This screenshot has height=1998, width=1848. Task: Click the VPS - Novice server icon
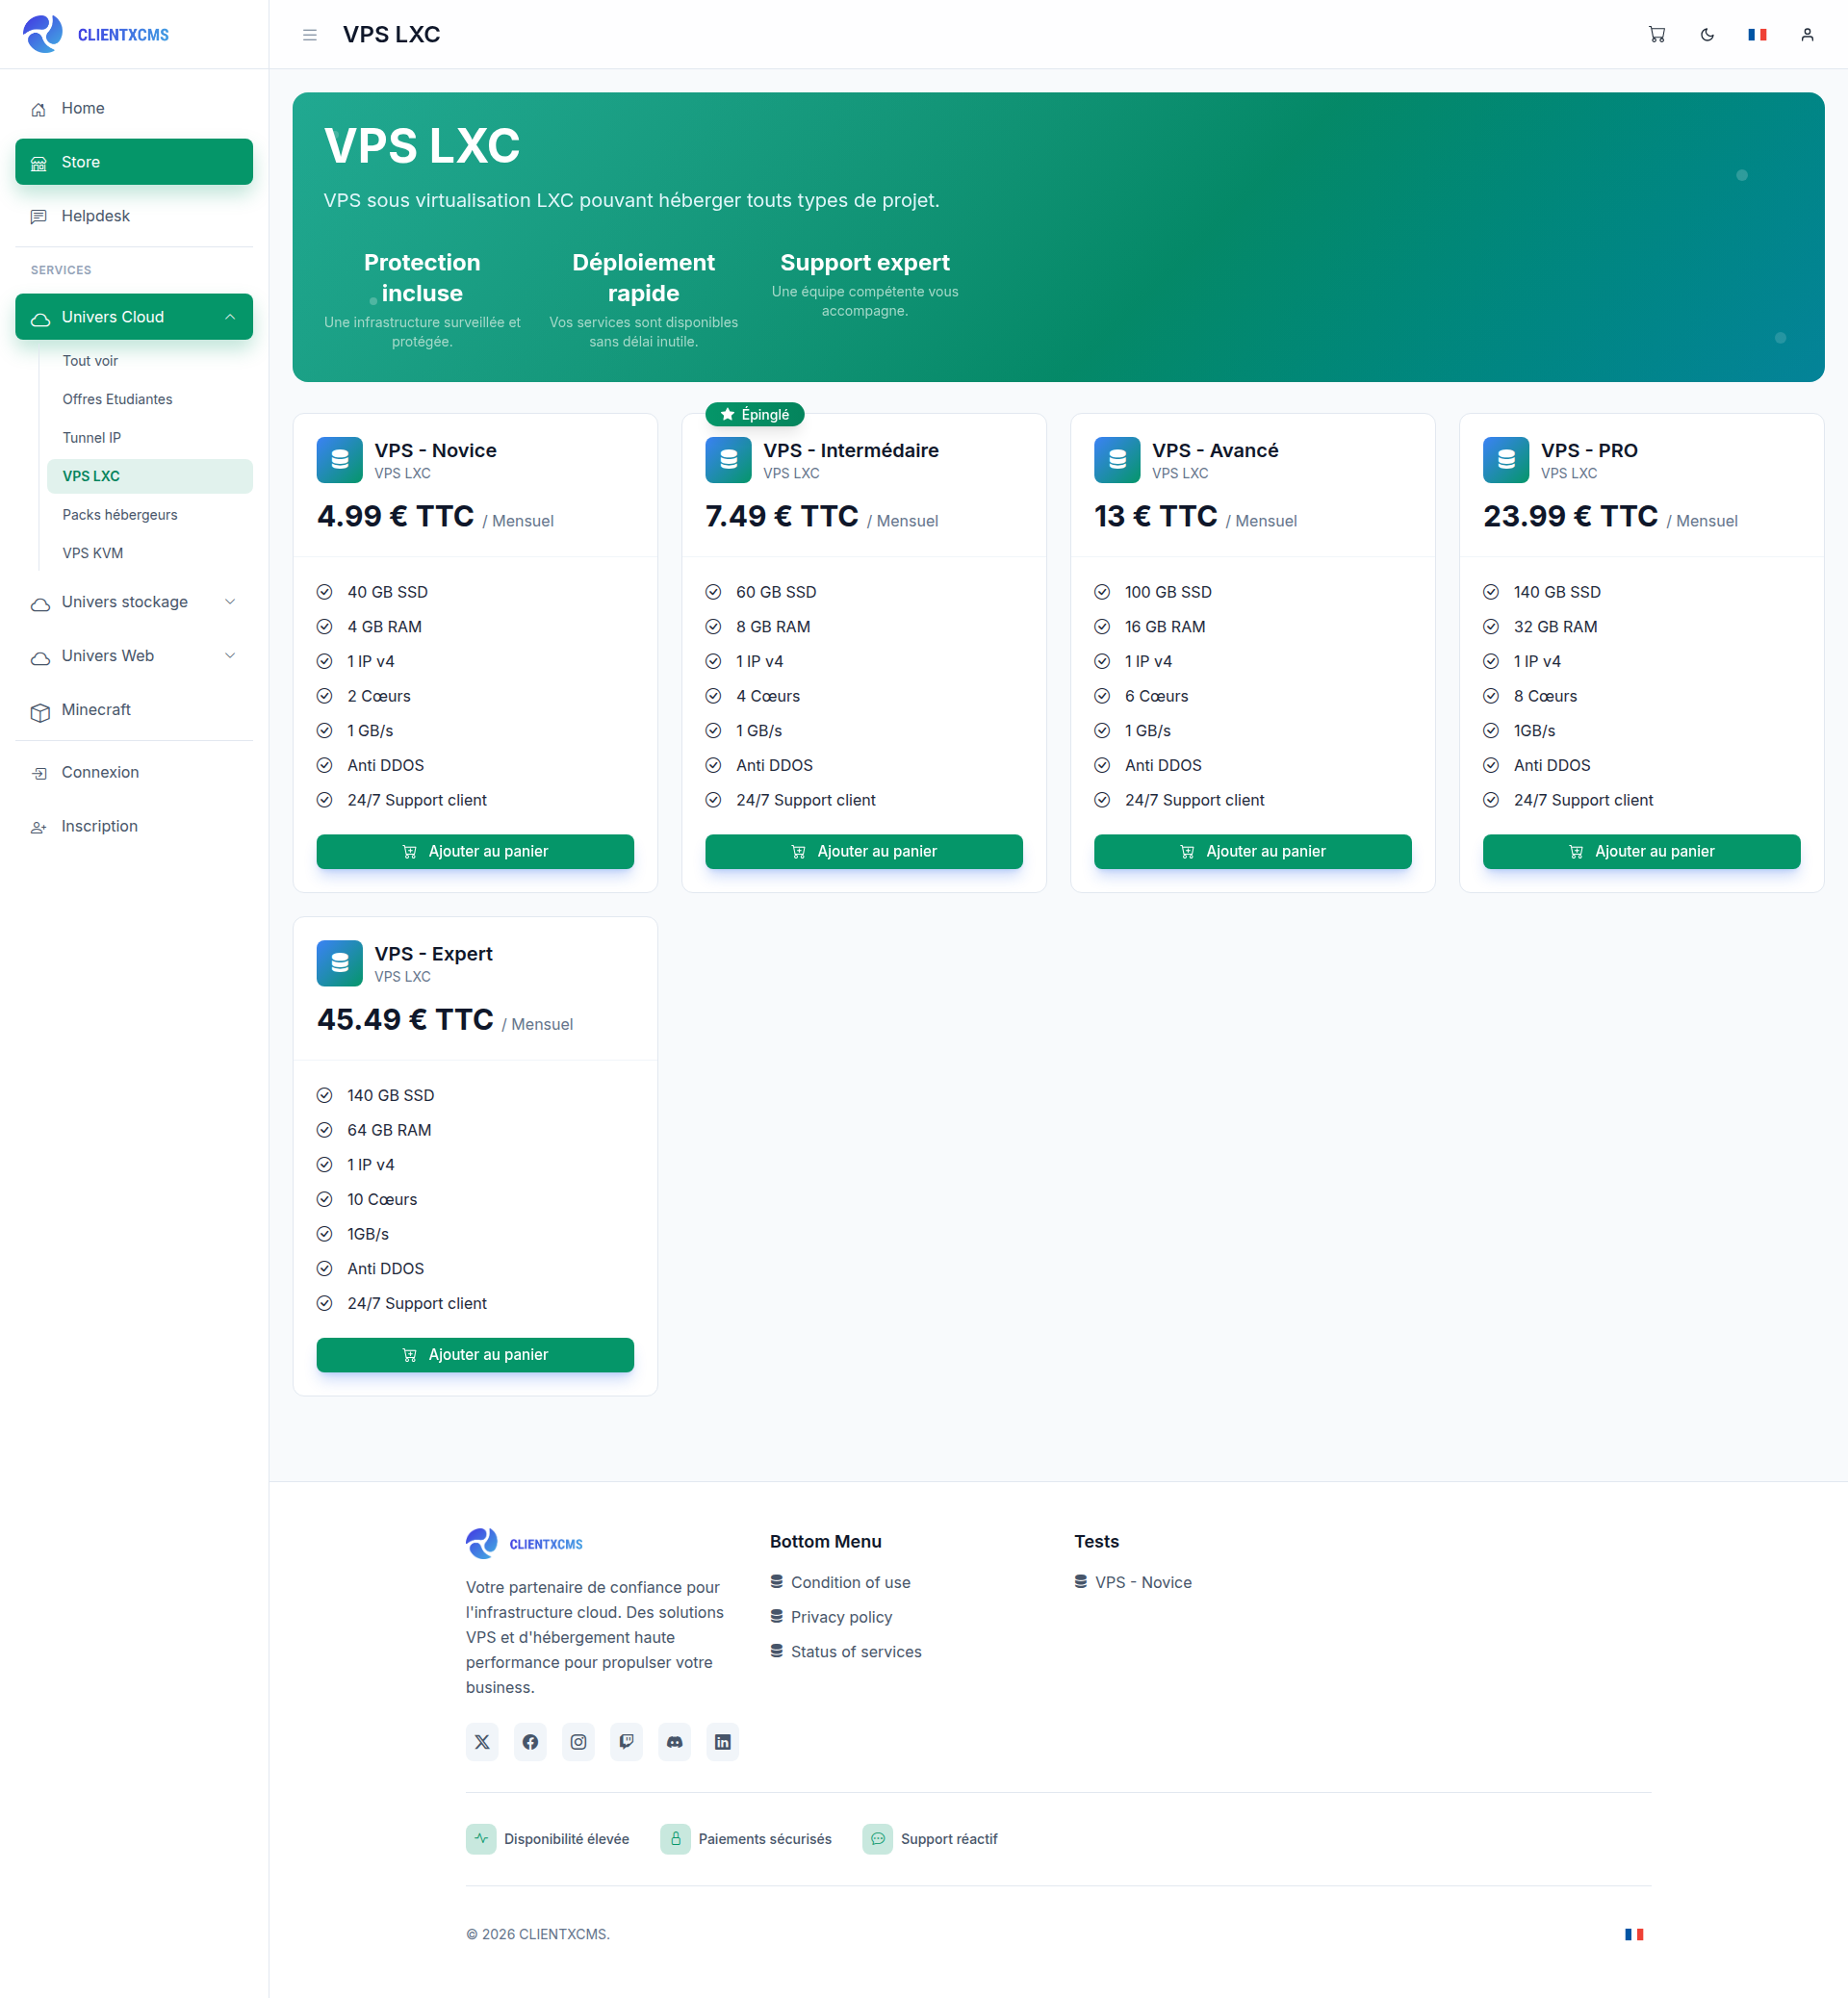click(340, 460)
